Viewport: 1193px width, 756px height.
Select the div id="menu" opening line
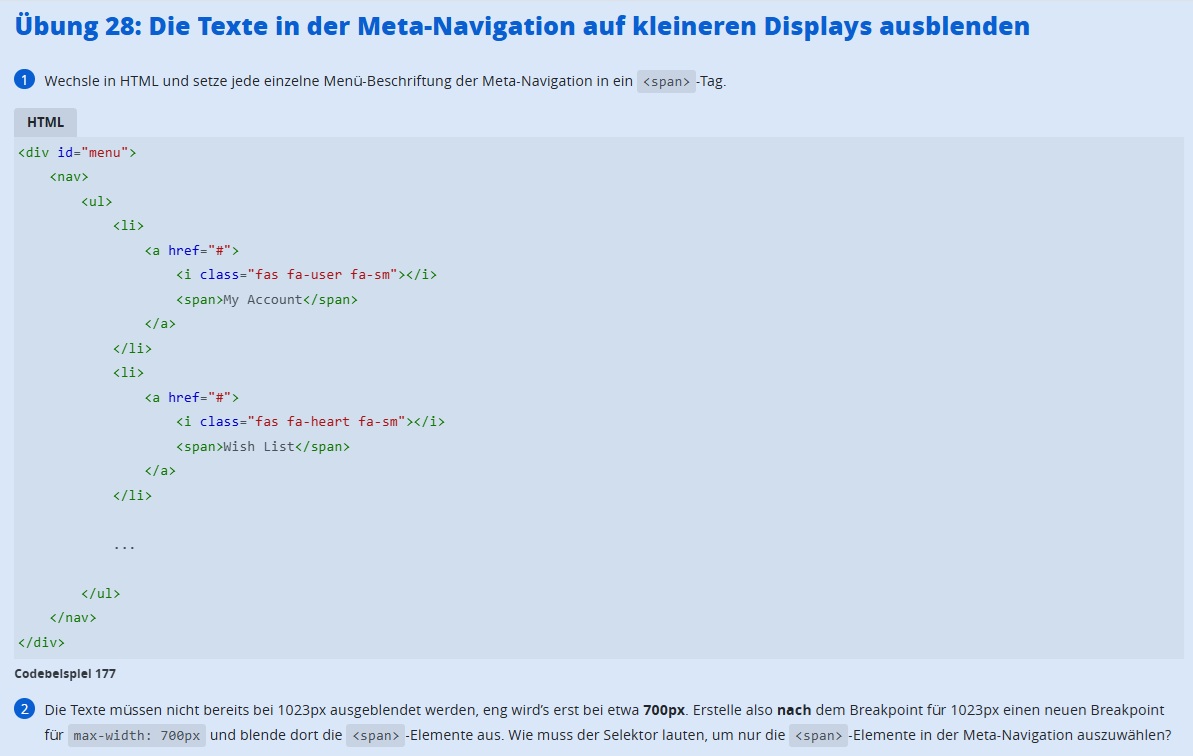77,153
